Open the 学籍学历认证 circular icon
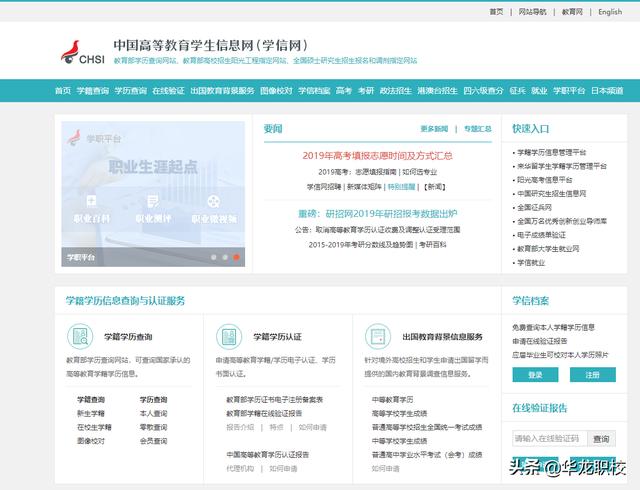The image size is (640, 490). (229, 336)
